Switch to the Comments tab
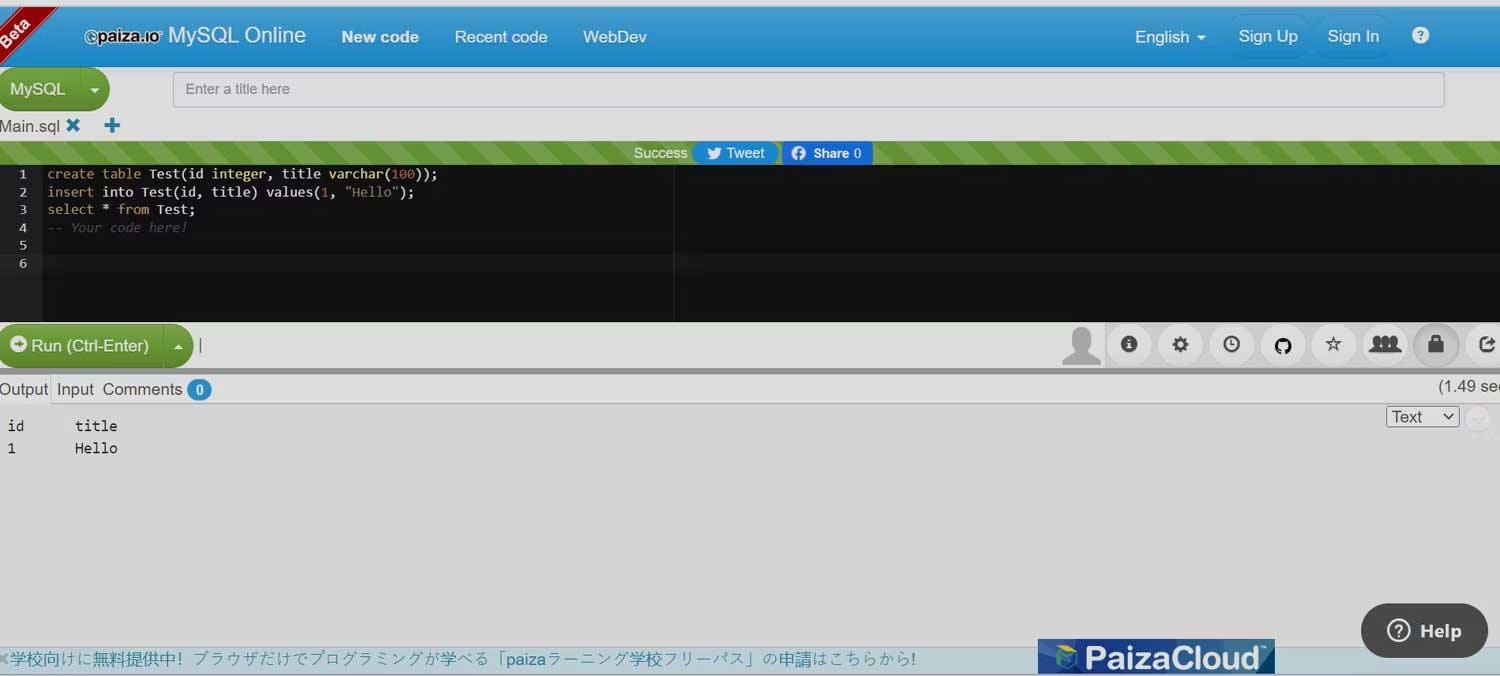 coord(142,389)
